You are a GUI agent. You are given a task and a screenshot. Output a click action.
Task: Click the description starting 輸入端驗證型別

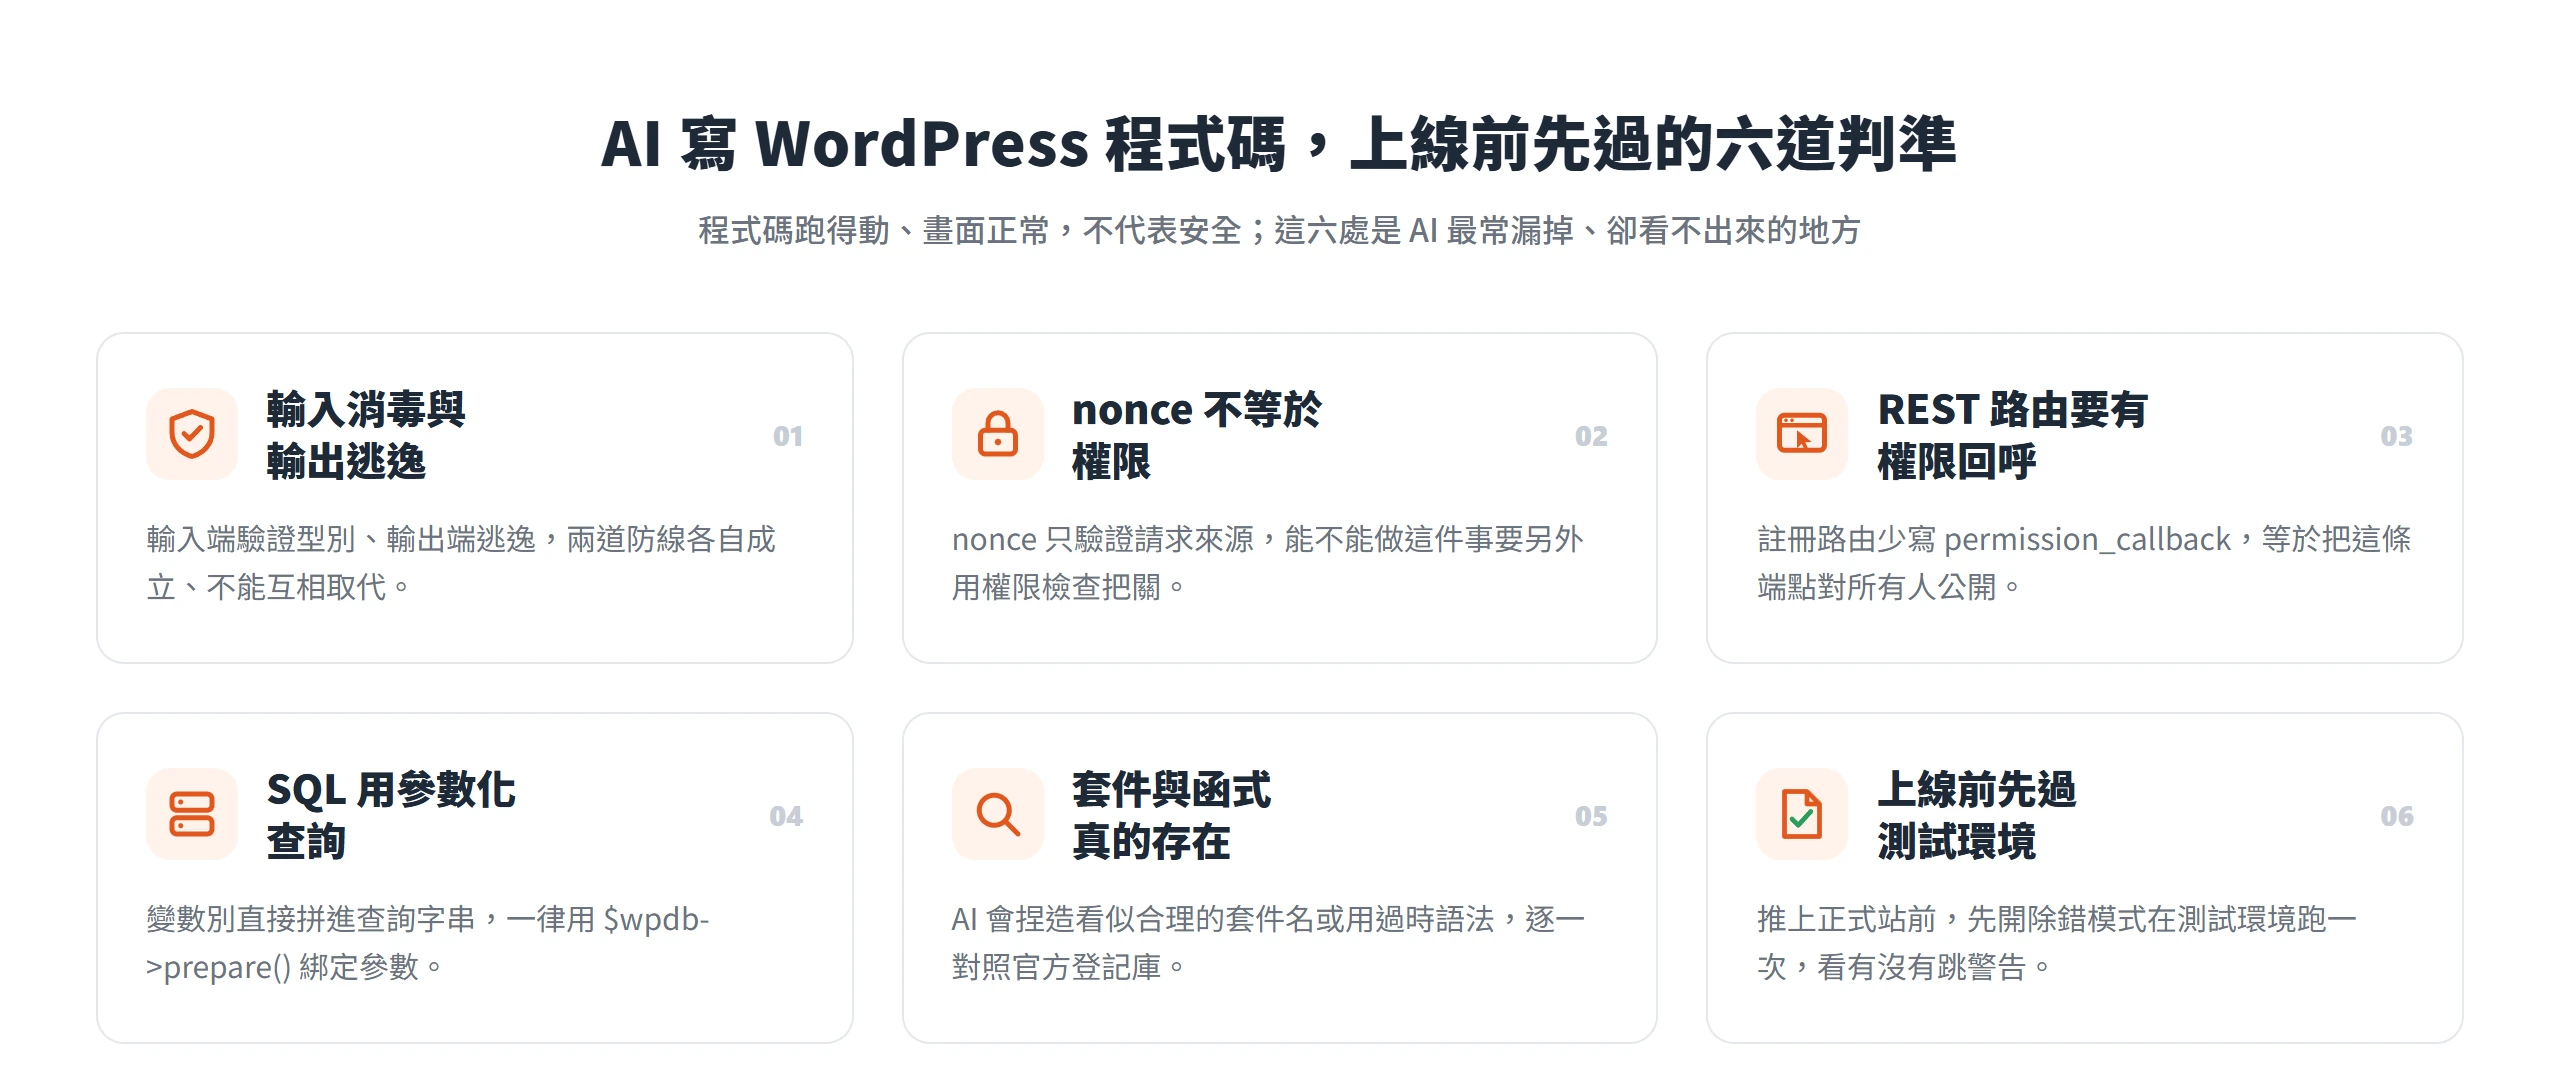(461, 563)
